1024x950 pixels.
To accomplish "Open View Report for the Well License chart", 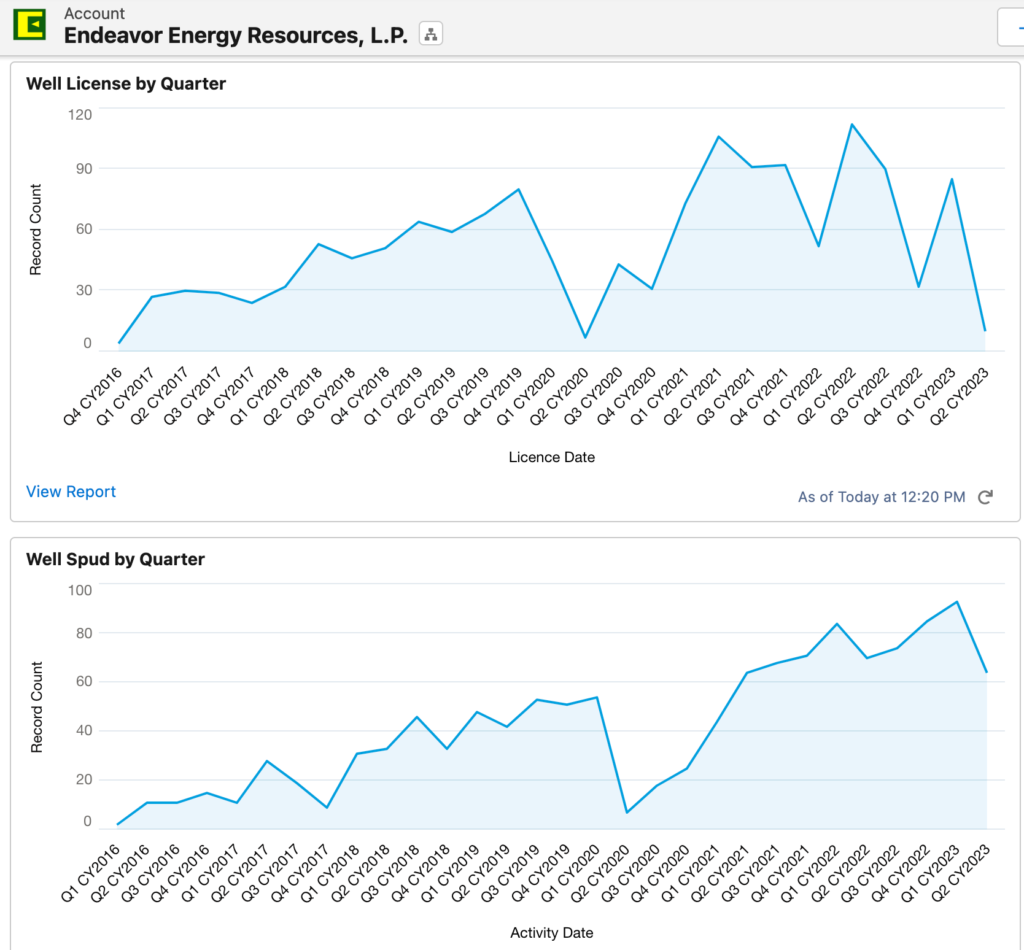I will coord(71,492).
